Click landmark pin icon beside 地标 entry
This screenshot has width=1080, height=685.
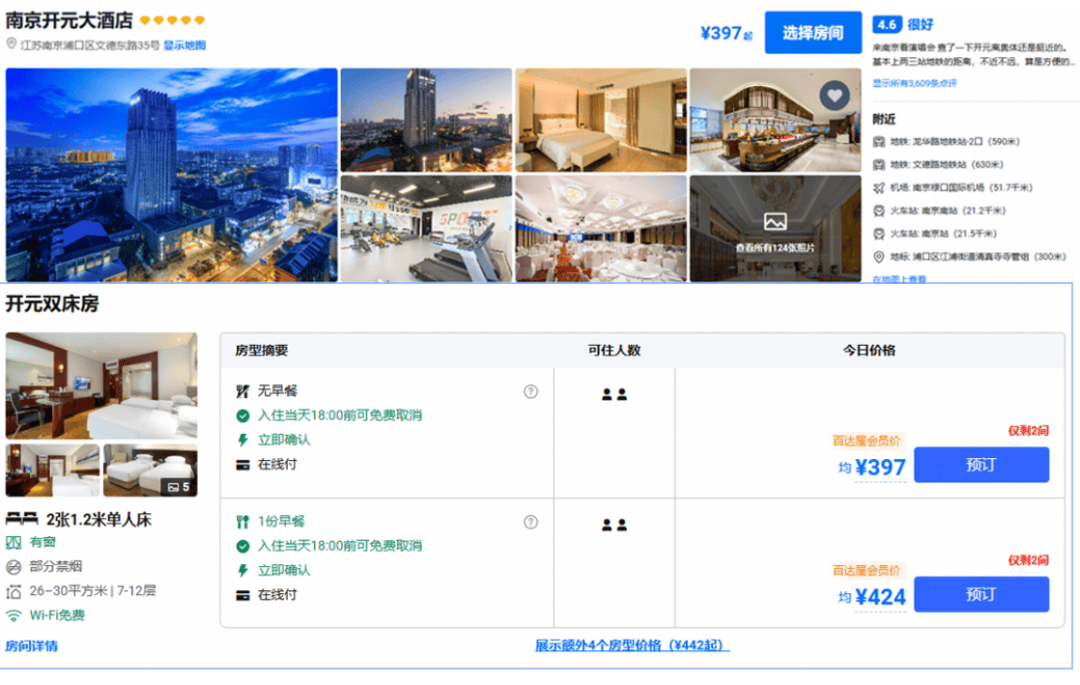pos(879,257)
